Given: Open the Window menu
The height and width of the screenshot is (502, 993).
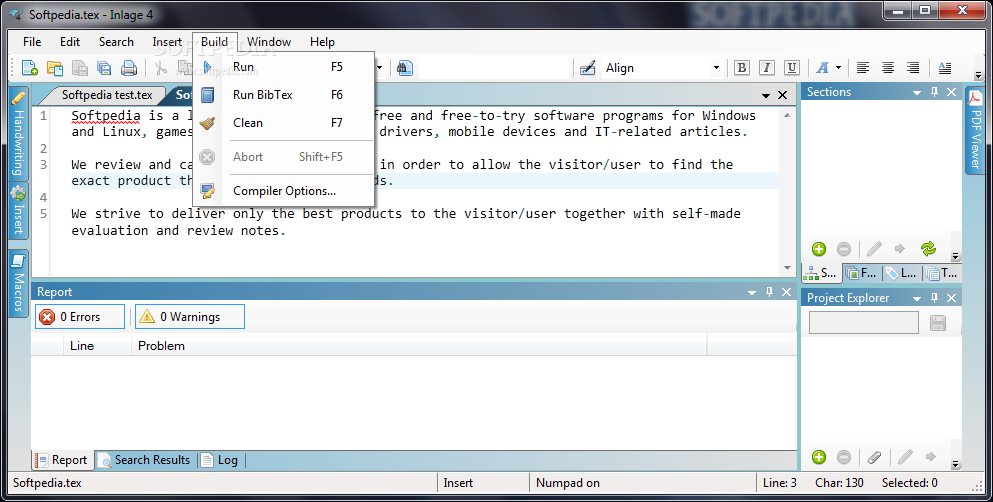Looking at the screenshot, I should (269, 42).
